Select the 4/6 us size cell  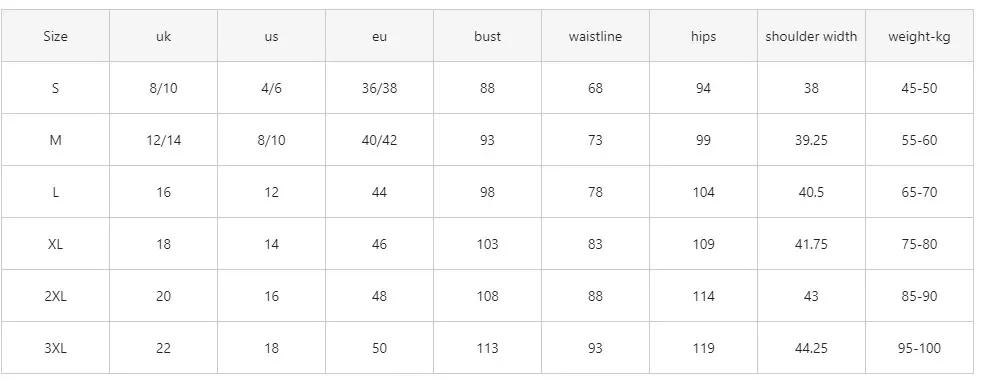click(271, 88)
